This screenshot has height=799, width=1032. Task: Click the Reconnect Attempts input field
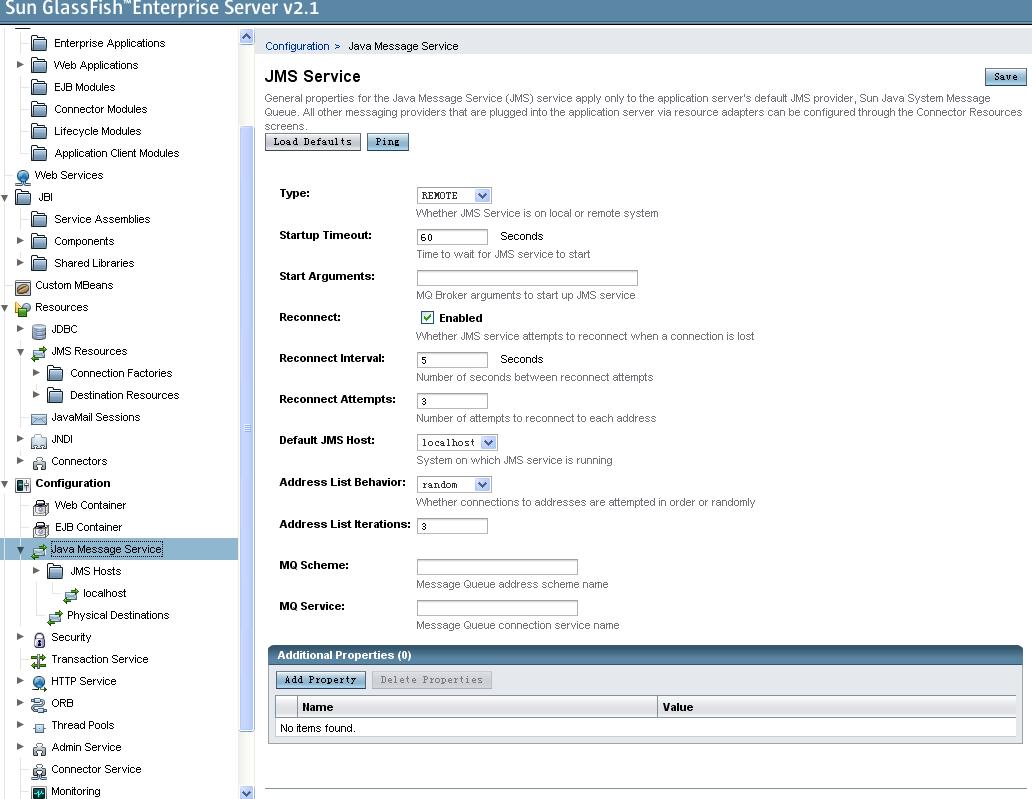click(x=452, y=401)
